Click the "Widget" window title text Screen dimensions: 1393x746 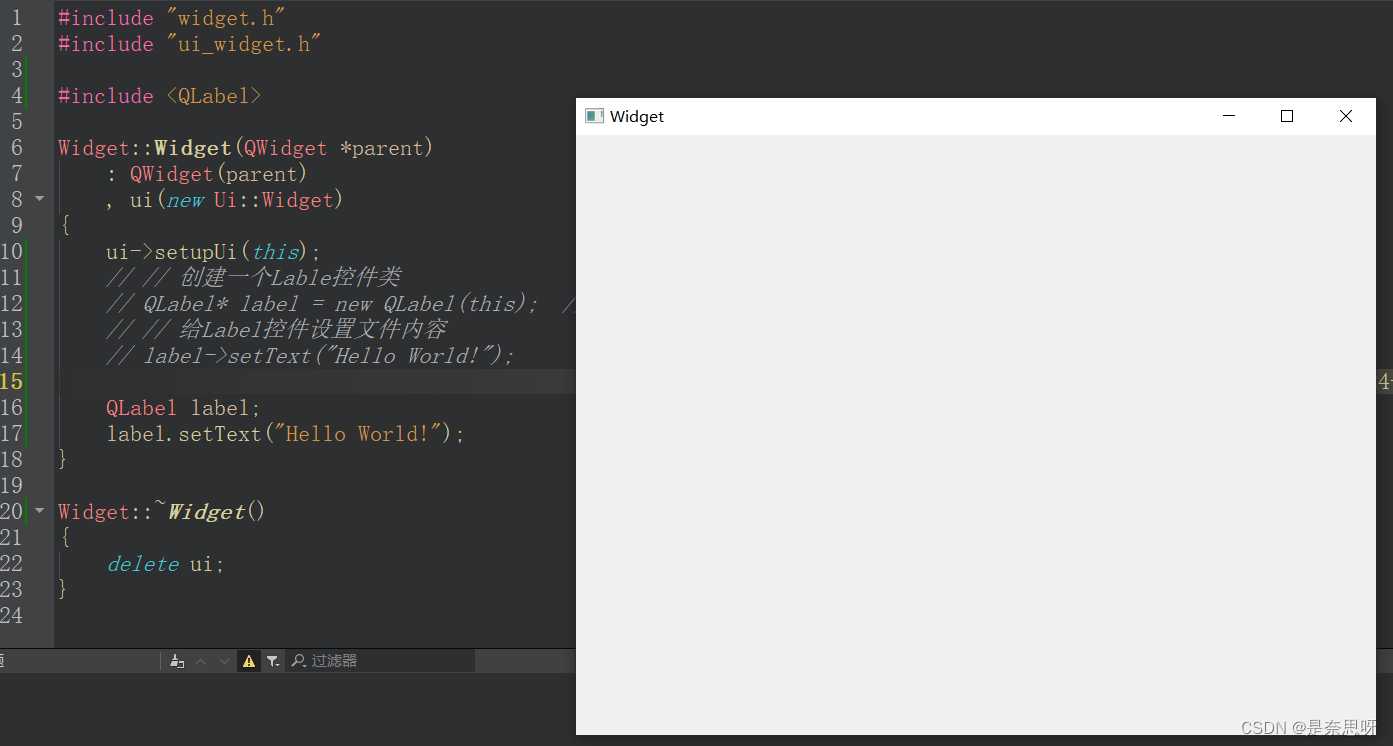(x=637, y=117)
